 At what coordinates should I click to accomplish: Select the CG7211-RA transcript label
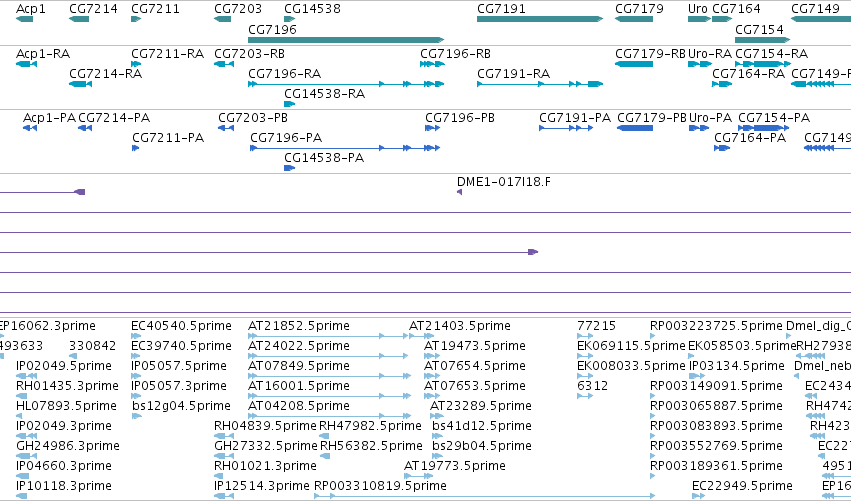(x=168, y=54)
